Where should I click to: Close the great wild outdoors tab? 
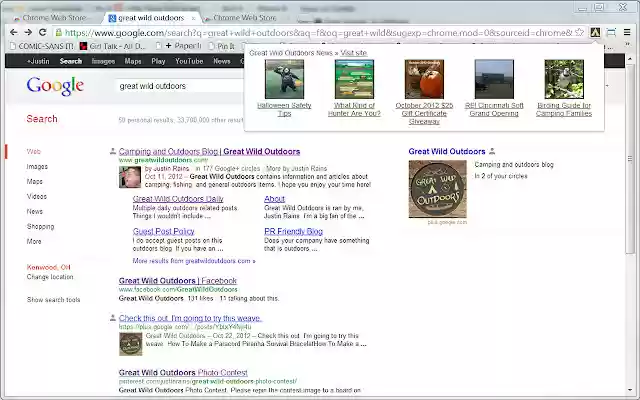[x=194, y=18]
